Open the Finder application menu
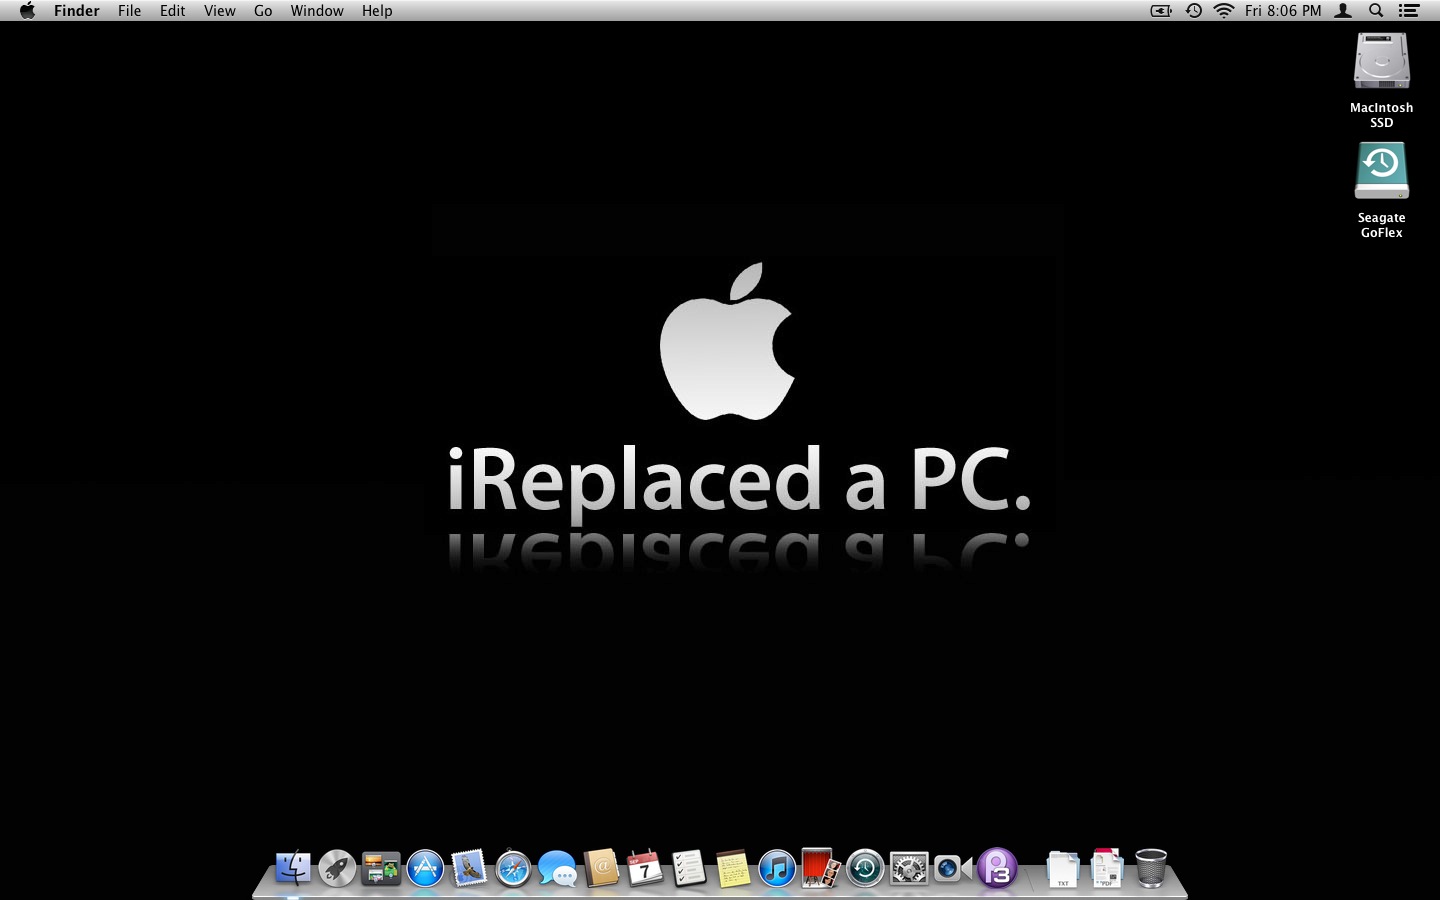 77,11
